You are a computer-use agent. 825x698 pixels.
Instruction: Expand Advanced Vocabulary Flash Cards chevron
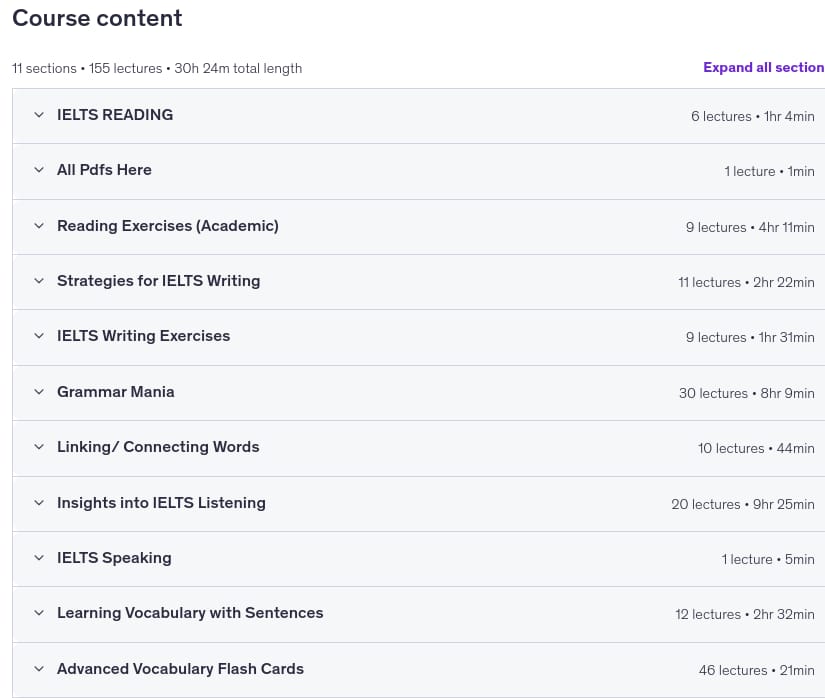39,669
